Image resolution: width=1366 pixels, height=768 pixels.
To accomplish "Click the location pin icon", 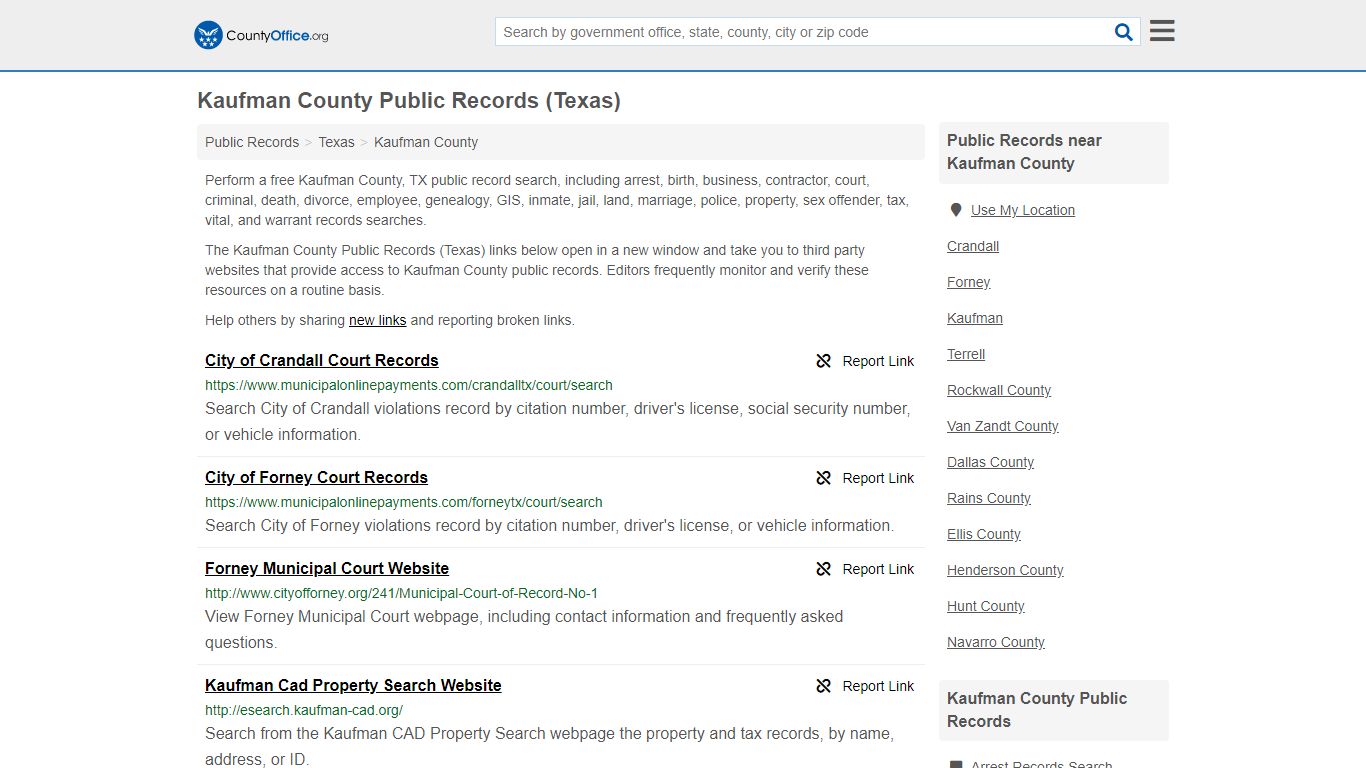I will 956,210.
